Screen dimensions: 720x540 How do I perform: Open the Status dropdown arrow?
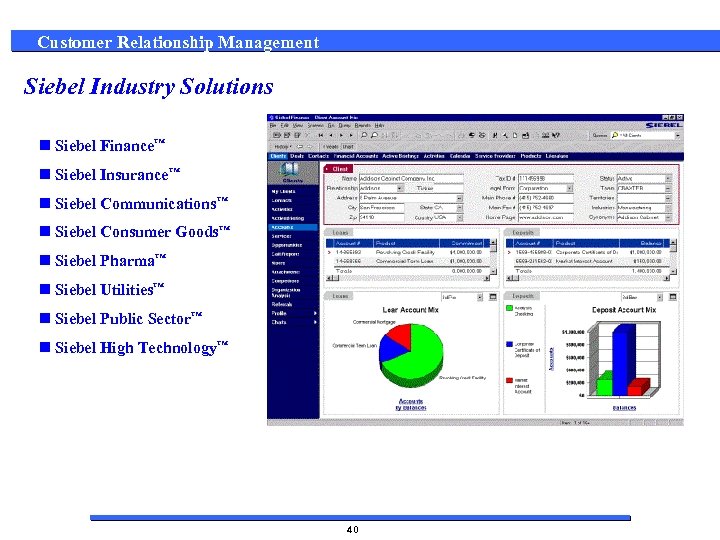pos(668,179)
